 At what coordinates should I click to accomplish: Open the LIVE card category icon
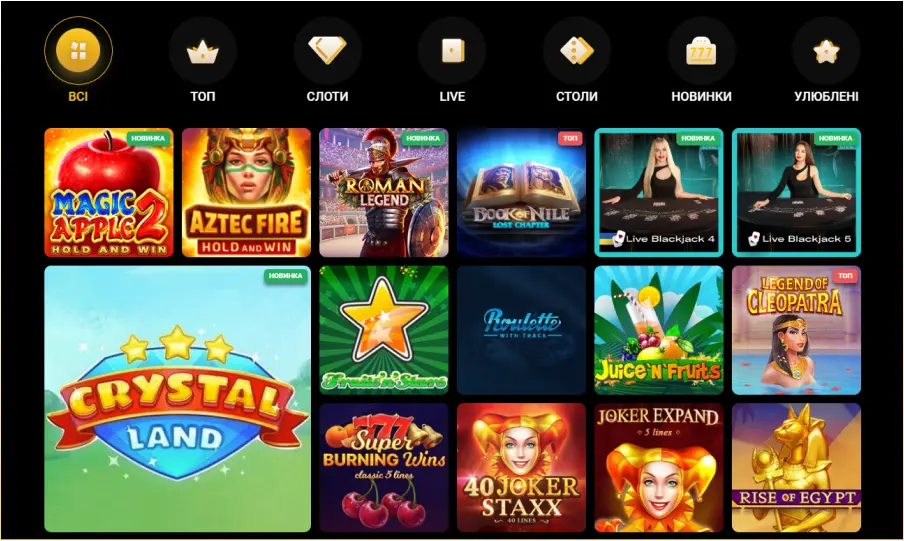[452, 51]
